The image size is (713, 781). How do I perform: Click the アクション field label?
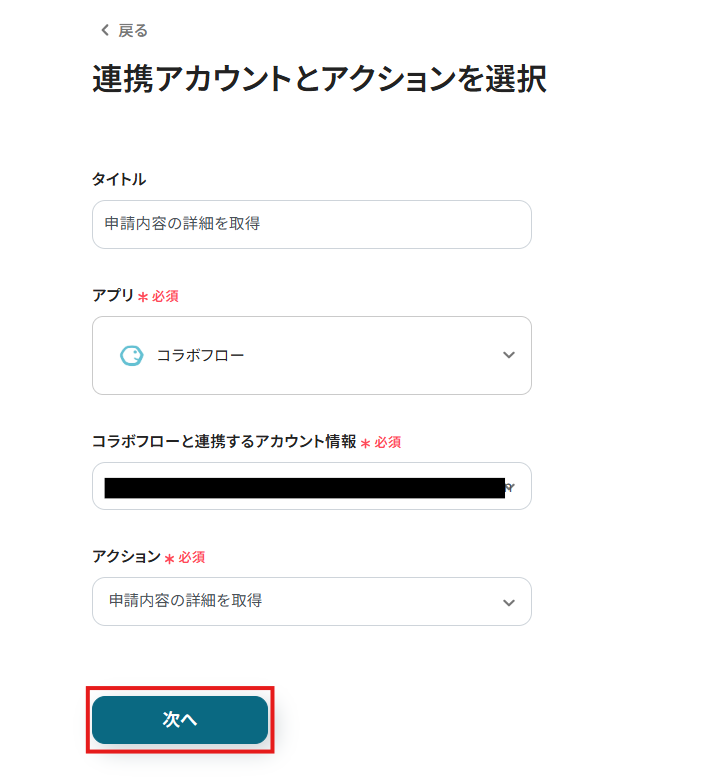point(126,556)
